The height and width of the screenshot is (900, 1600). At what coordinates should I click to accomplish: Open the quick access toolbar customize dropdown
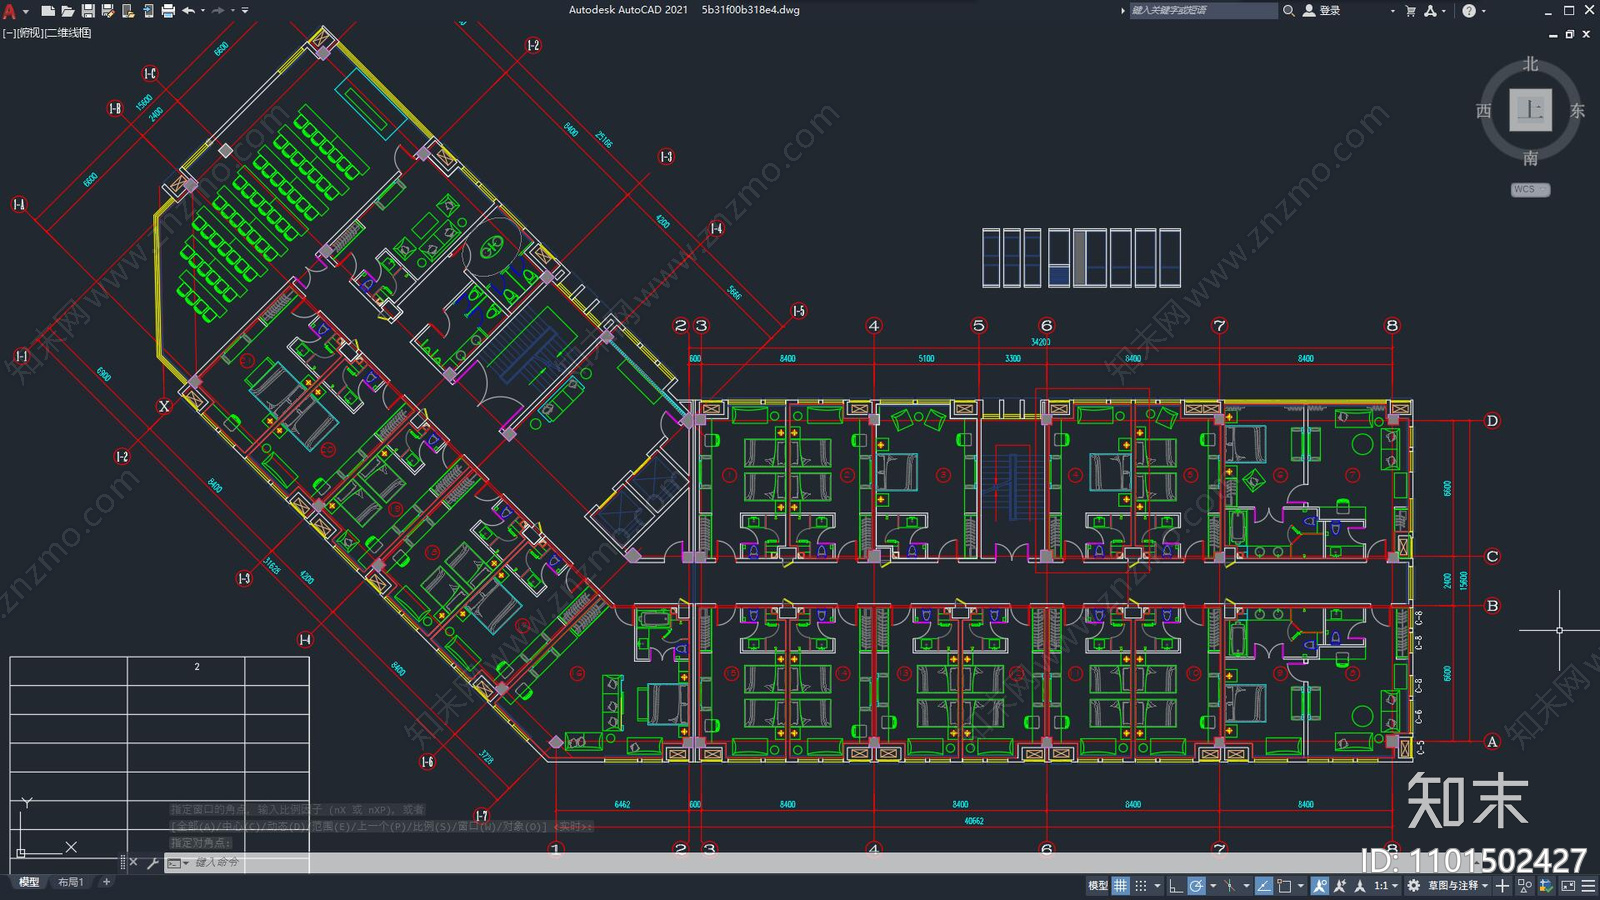coord(245,11)
